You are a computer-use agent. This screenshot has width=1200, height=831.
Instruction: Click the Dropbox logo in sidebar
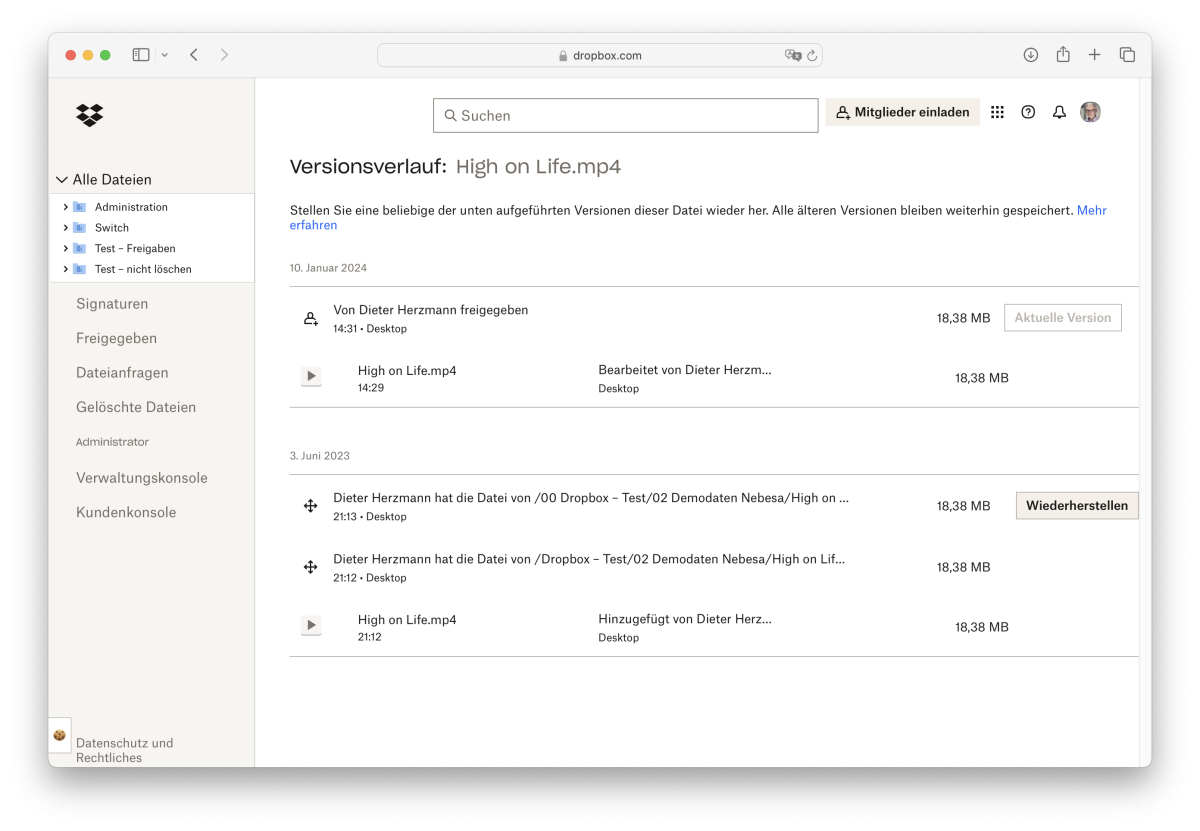tap(90, 115)
